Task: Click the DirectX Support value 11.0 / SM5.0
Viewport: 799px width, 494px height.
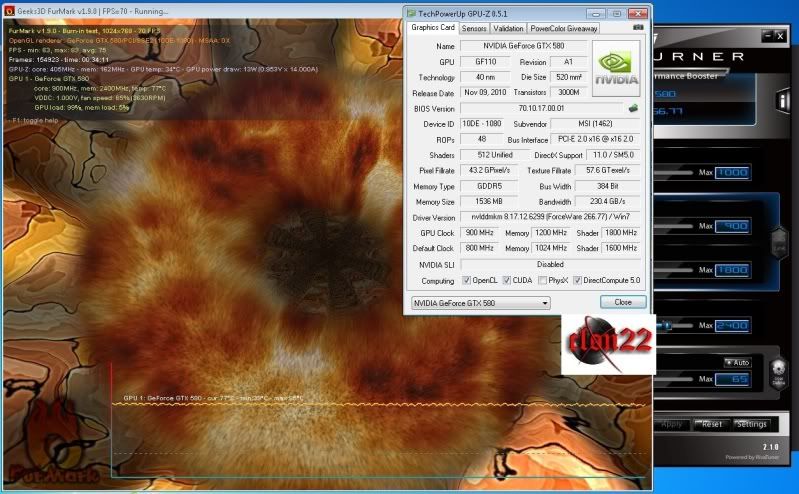Action: tap(613, 155)
